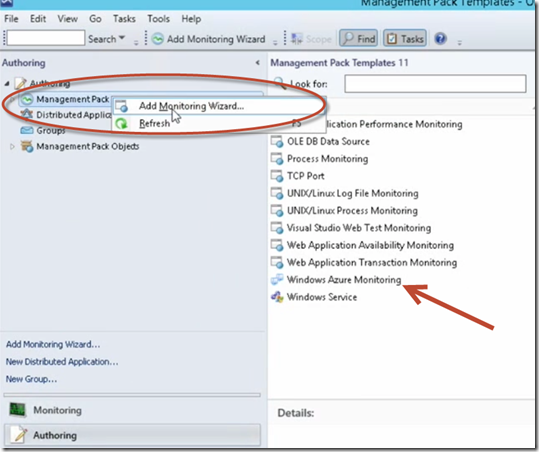The image size is (539, 452).
Task: Click the Monitoring workspace icon at bottom
Action: pos(18,410)
